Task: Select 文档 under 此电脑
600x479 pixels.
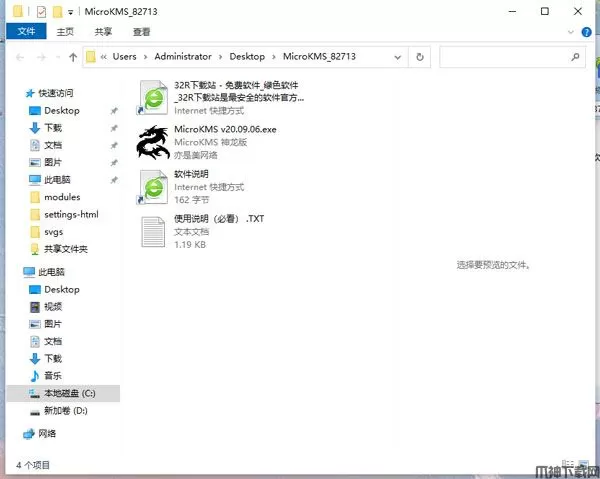Action: pos(53,341)
